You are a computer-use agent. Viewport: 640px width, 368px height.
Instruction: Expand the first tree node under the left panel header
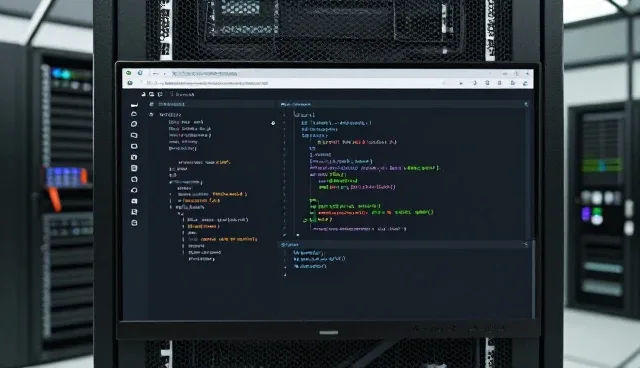click(x=151, y=115)
